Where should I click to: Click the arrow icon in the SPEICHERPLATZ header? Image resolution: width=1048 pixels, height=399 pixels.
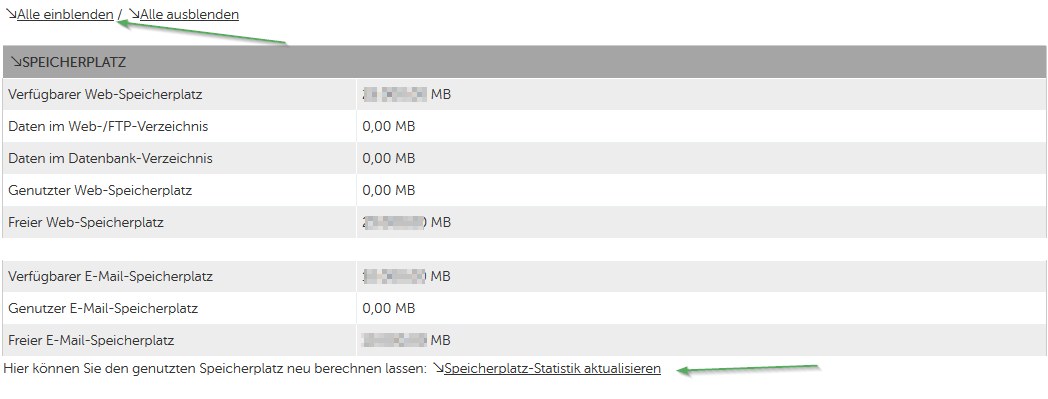coord(16,62)
